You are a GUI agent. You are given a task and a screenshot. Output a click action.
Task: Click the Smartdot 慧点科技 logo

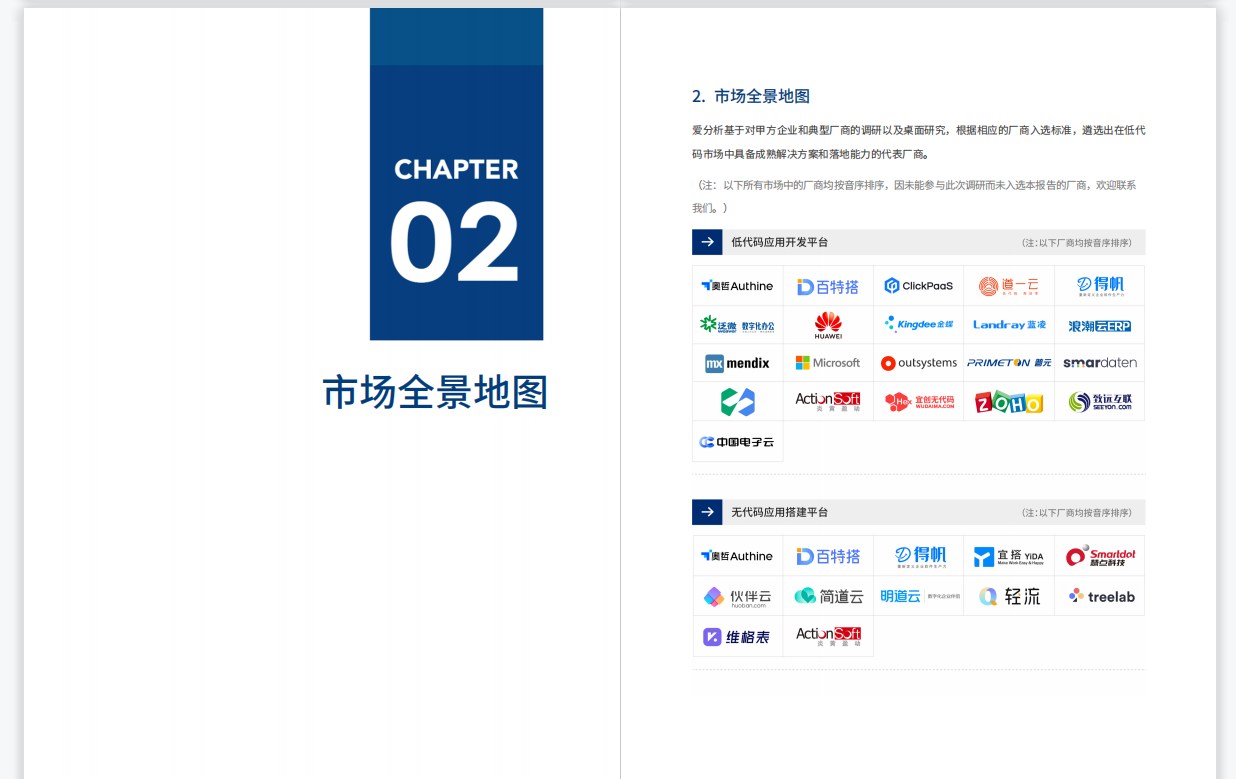[x=1100, y=556]
